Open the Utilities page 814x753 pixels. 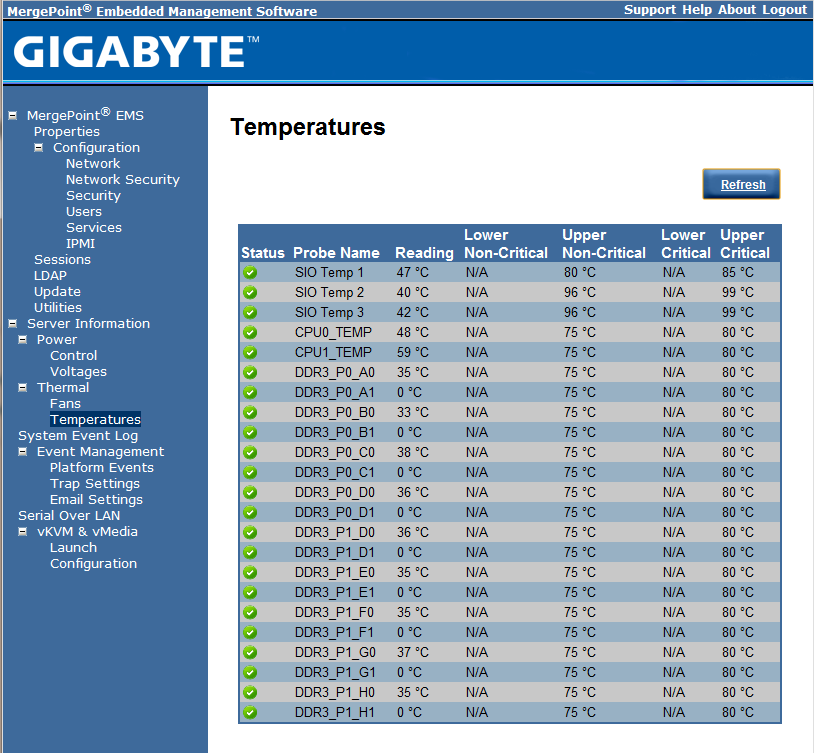click(x=58, y=307)
